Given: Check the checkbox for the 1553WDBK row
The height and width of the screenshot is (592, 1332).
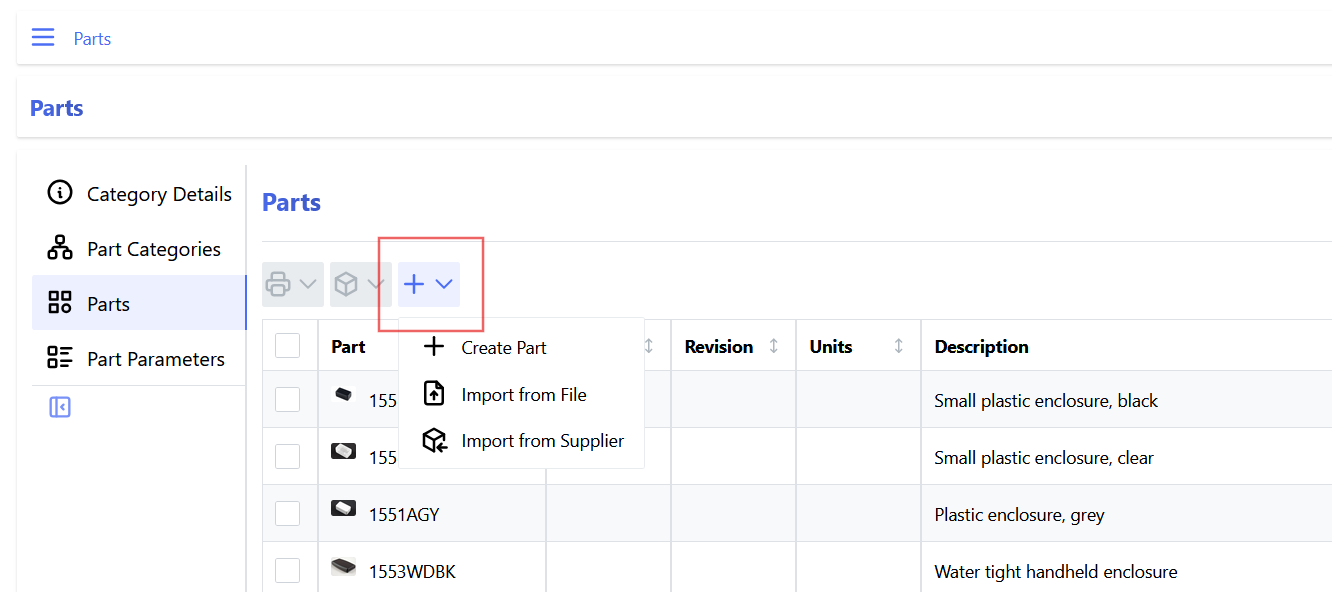Looking at the screenshot, I should point(288,569).
